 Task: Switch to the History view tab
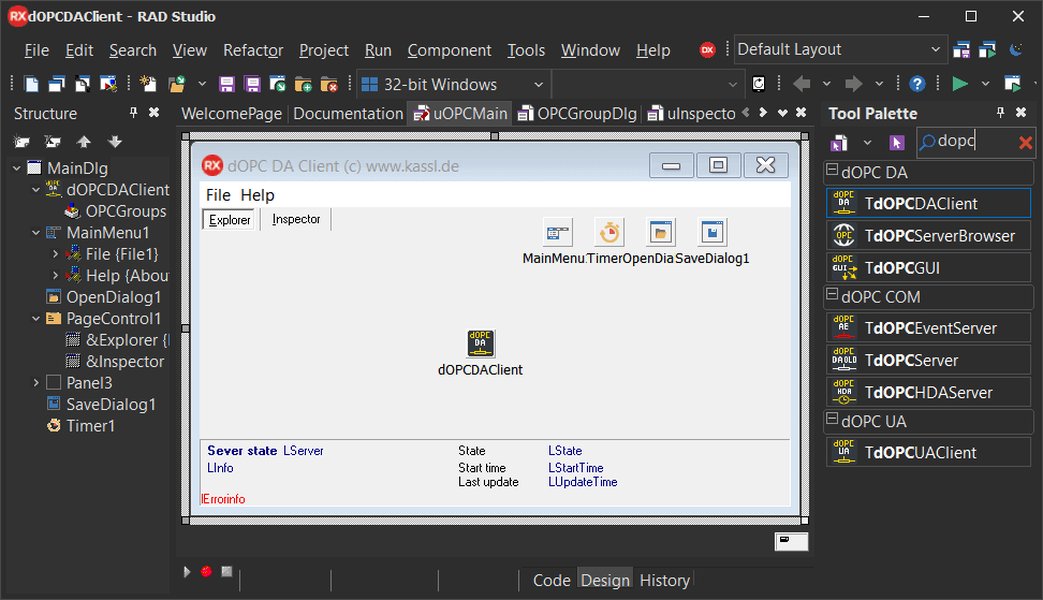pyautogui.click(x=665, y=580)
